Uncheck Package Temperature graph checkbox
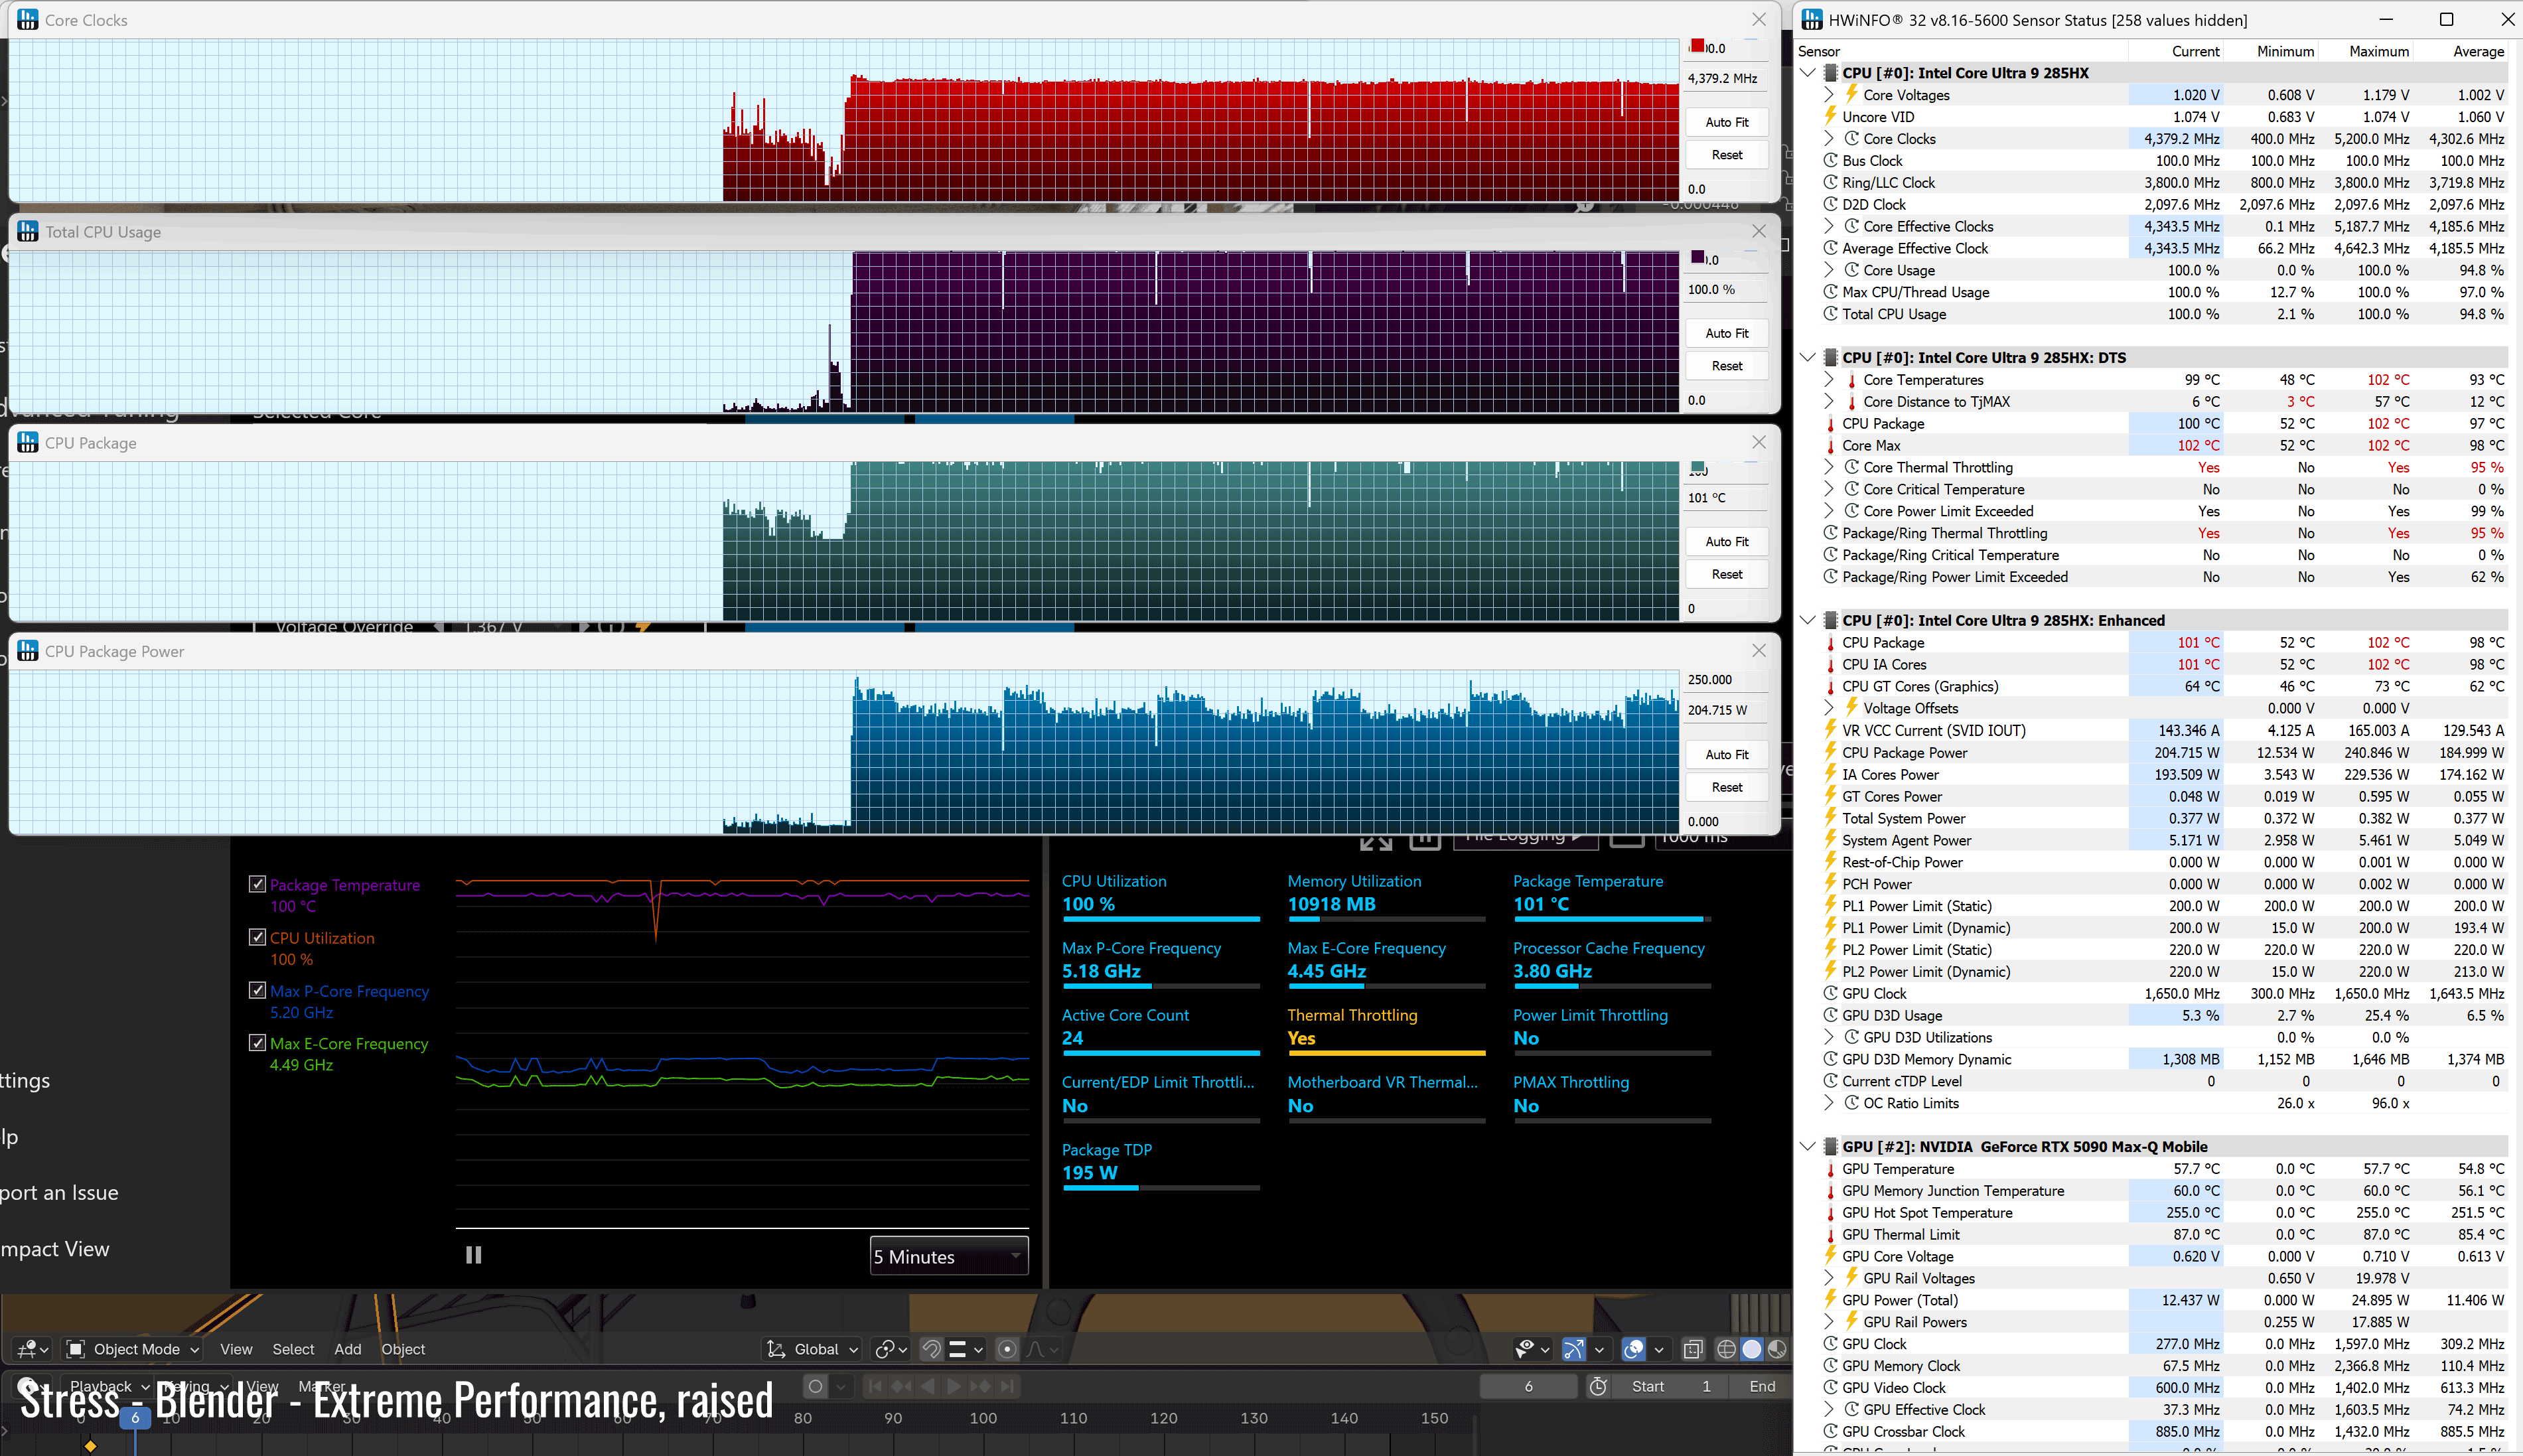Image resolution: width=2523 pixels, height=1456 pixels. point(257,884)
